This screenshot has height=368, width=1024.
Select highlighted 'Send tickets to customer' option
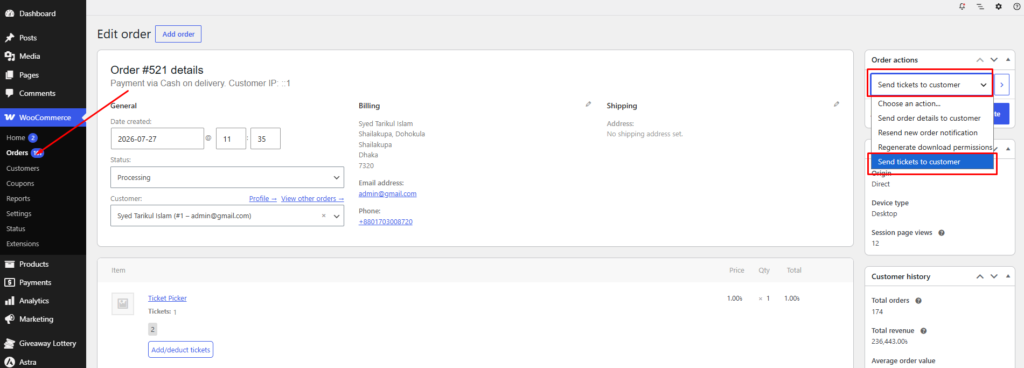click(x=932, y=162)
